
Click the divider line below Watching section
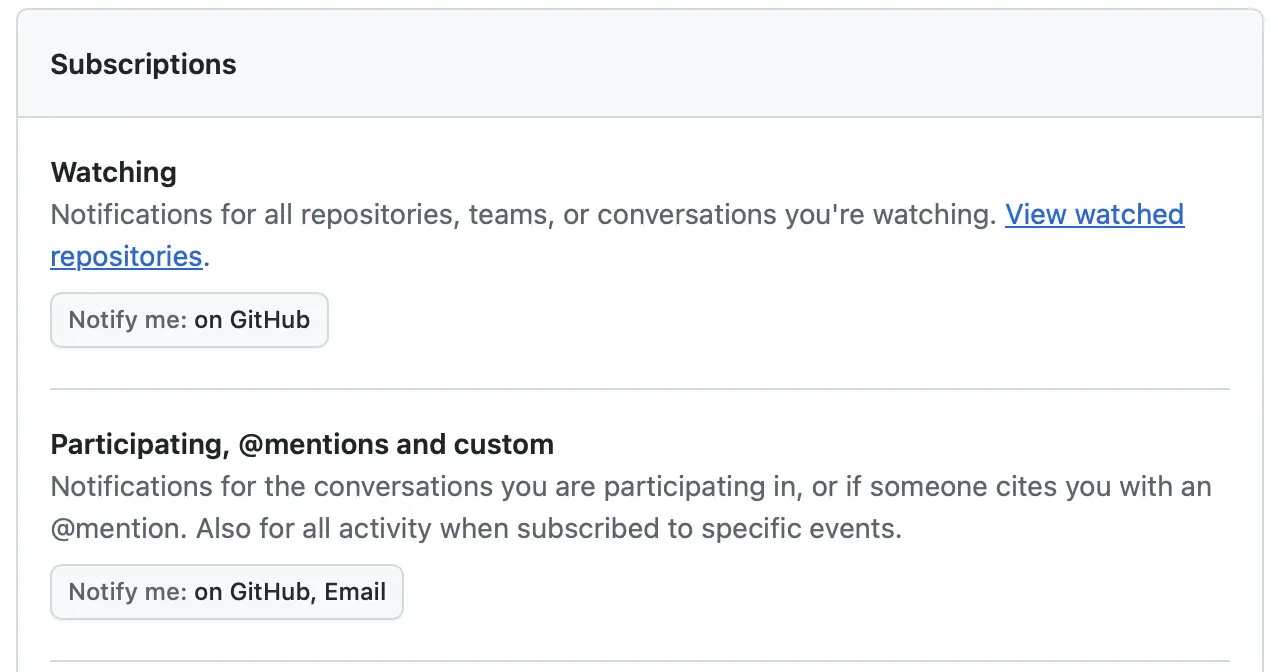640,389
